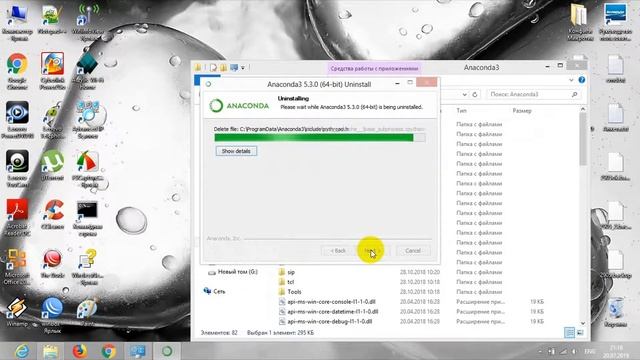Sort by the Размер column header
This screenshot has width=640, height=360.
(522, 111)
